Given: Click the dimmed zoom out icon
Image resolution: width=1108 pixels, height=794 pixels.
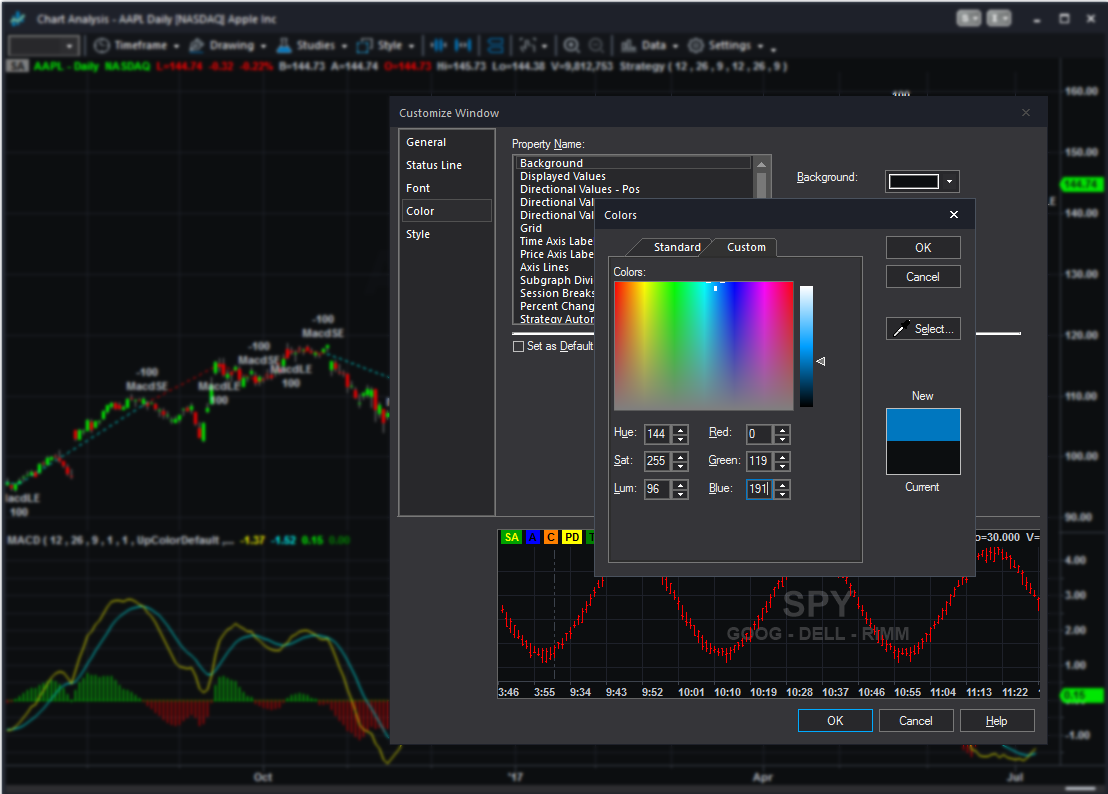Looking at the screenshot, I should point(594,45).
